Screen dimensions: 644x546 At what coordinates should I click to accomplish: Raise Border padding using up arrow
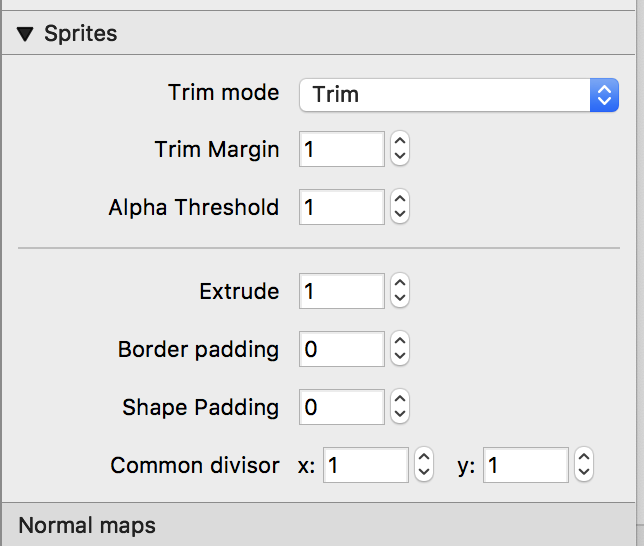point(400,343)
